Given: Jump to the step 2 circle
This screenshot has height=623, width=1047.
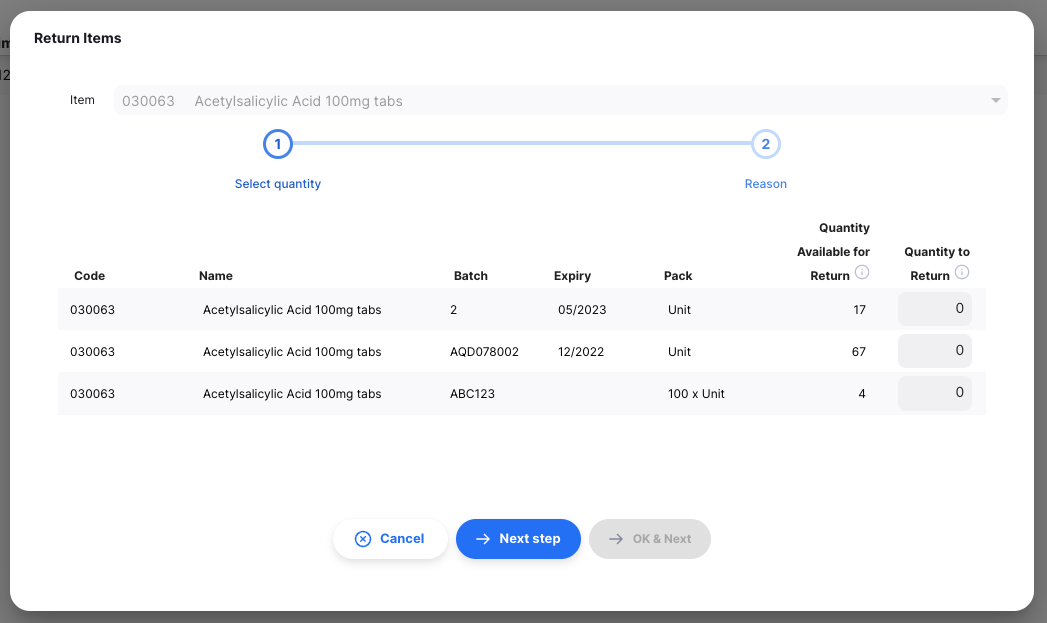Looking at the screenshot, I should click(765, 145).
